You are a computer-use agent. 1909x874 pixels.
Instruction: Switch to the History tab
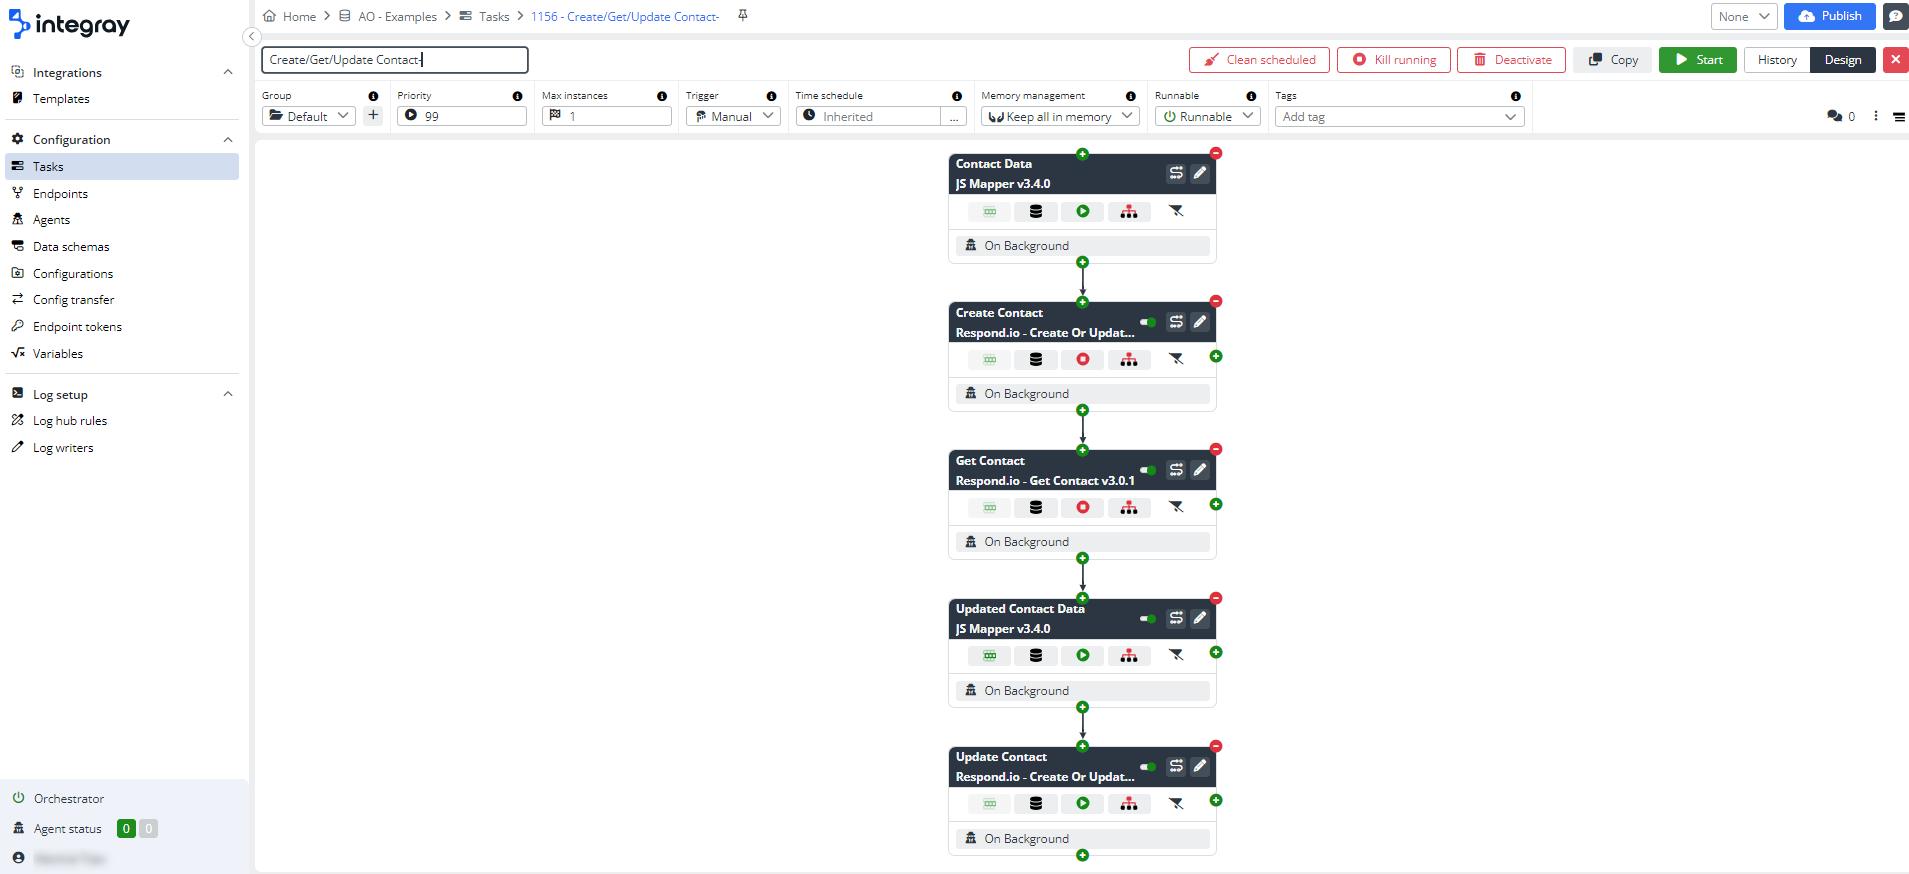(1777, 60)
